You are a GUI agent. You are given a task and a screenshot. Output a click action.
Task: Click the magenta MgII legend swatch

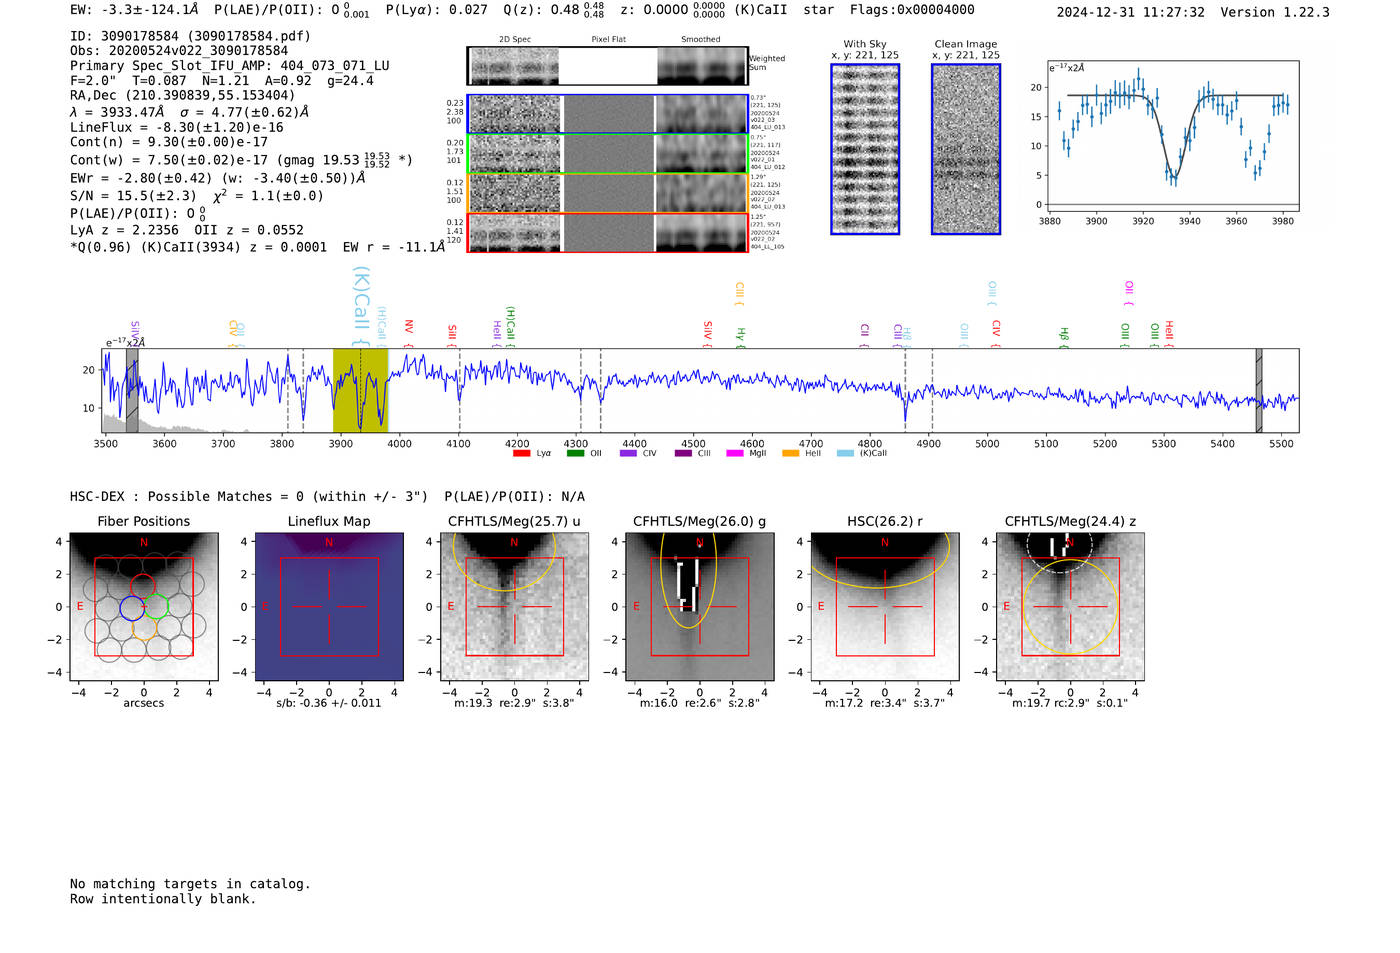pos(735,453)
